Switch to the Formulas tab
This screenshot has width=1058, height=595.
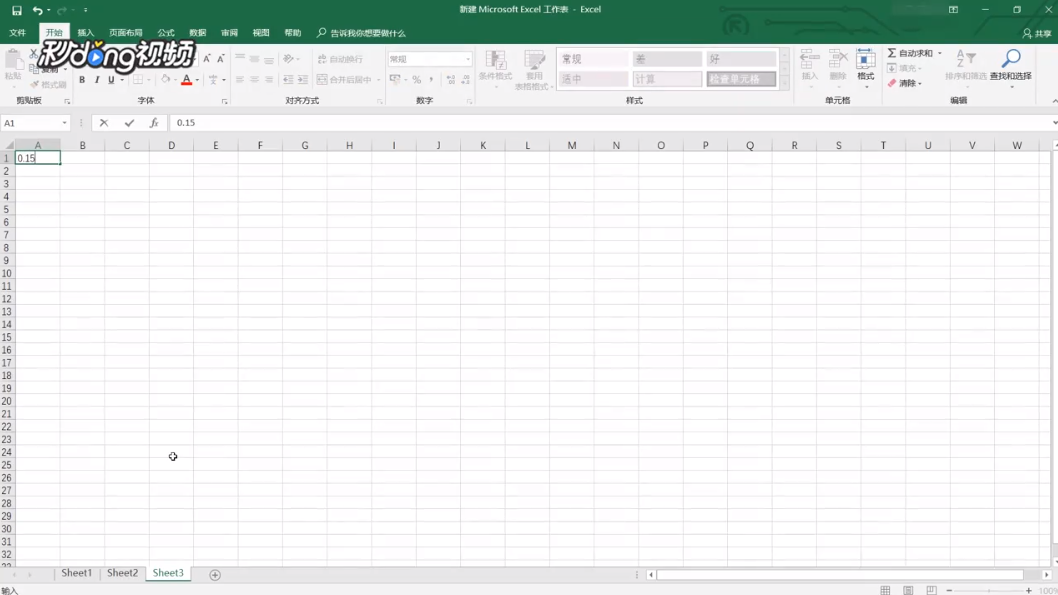165,32
